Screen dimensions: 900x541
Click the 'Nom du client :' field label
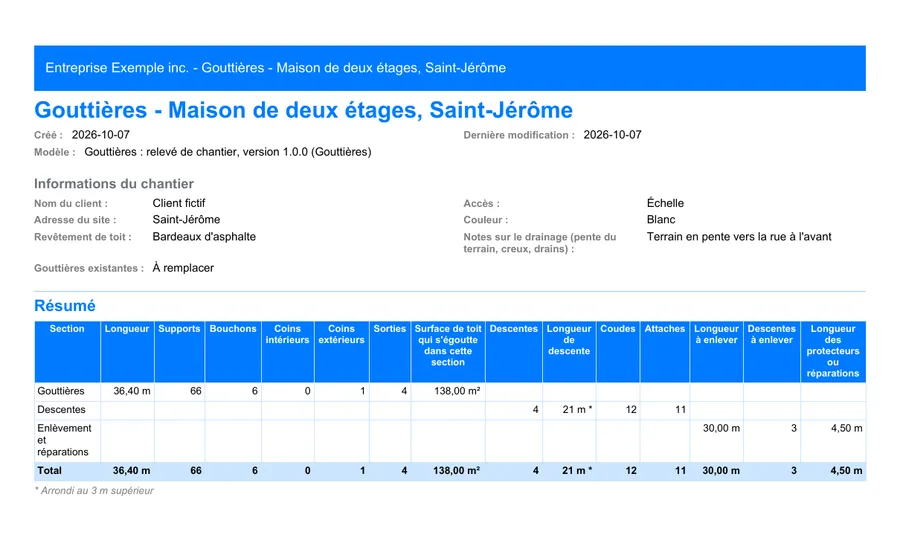coord(71,204)
